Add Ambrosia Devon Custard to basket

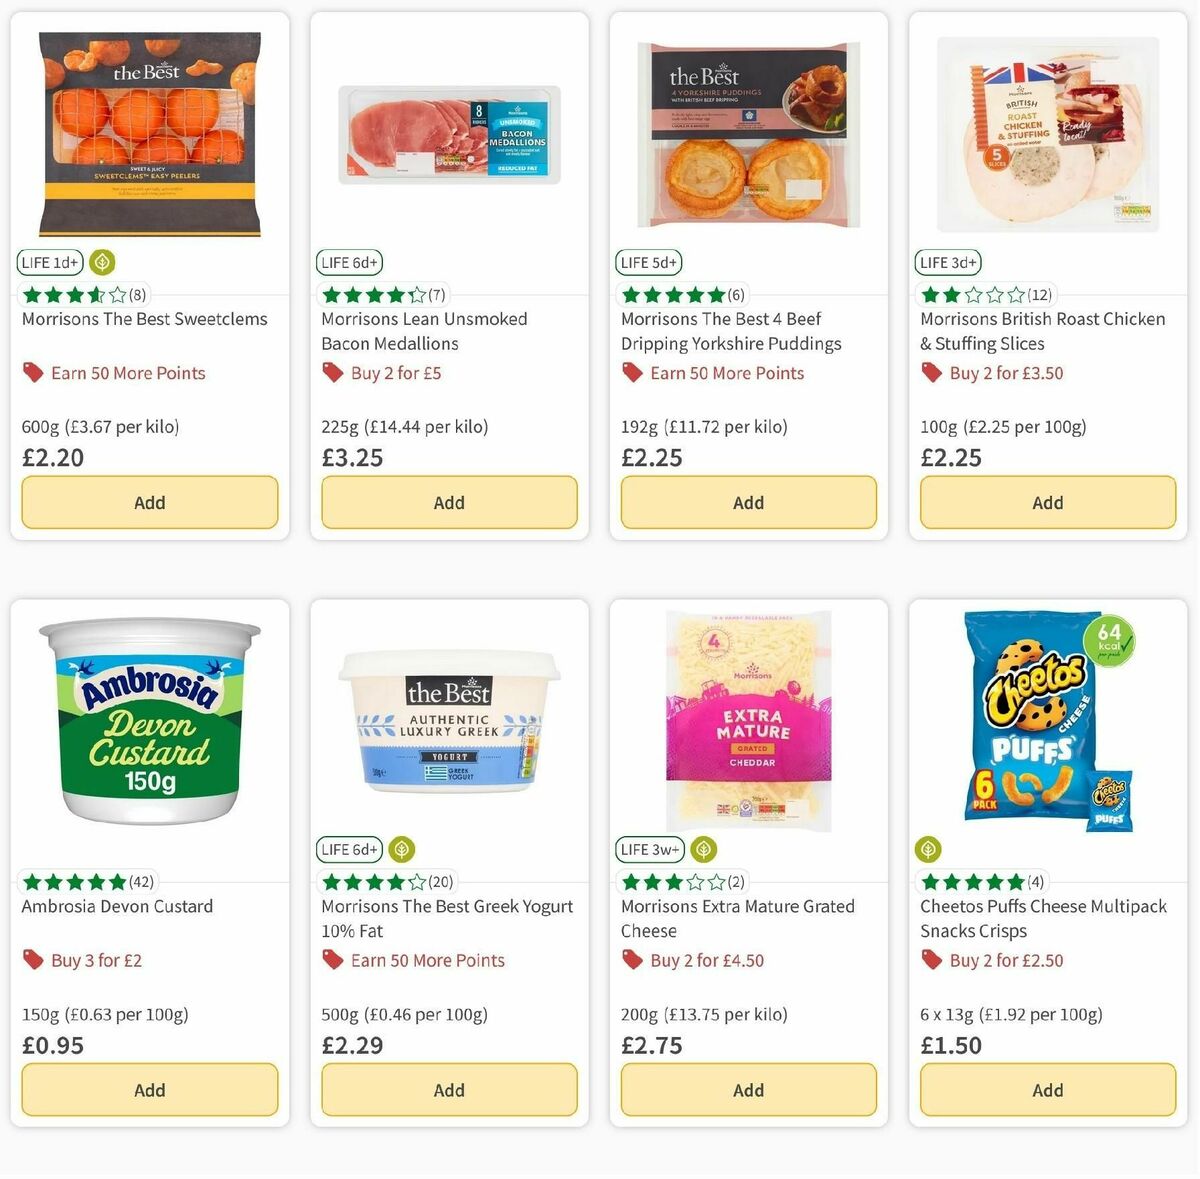(149, 1089)
